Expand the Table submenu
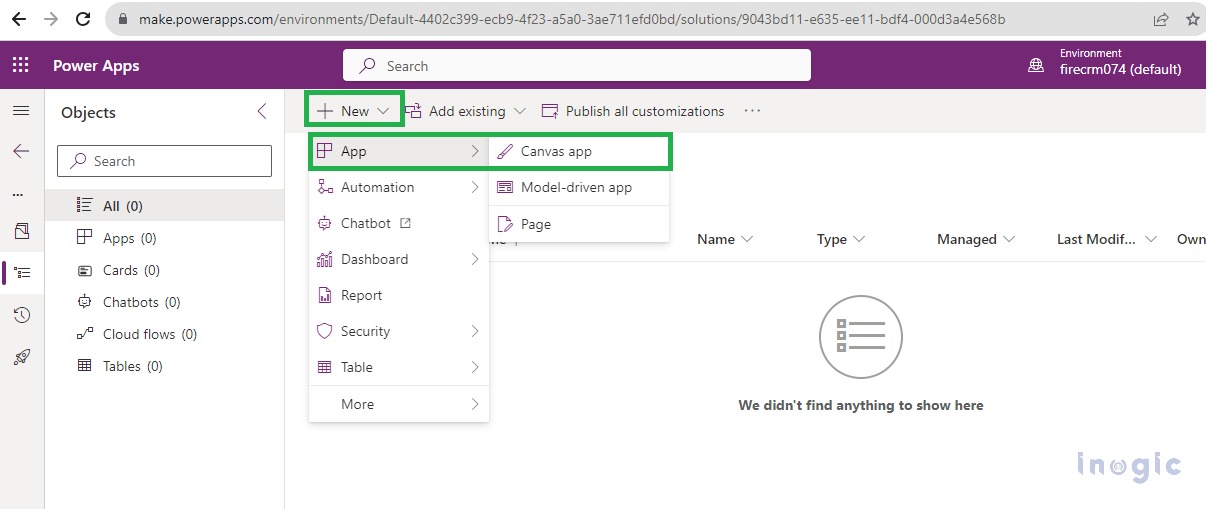Image resolution: width=1209 pixels, height=509 pixels. (x=399, y=367)
